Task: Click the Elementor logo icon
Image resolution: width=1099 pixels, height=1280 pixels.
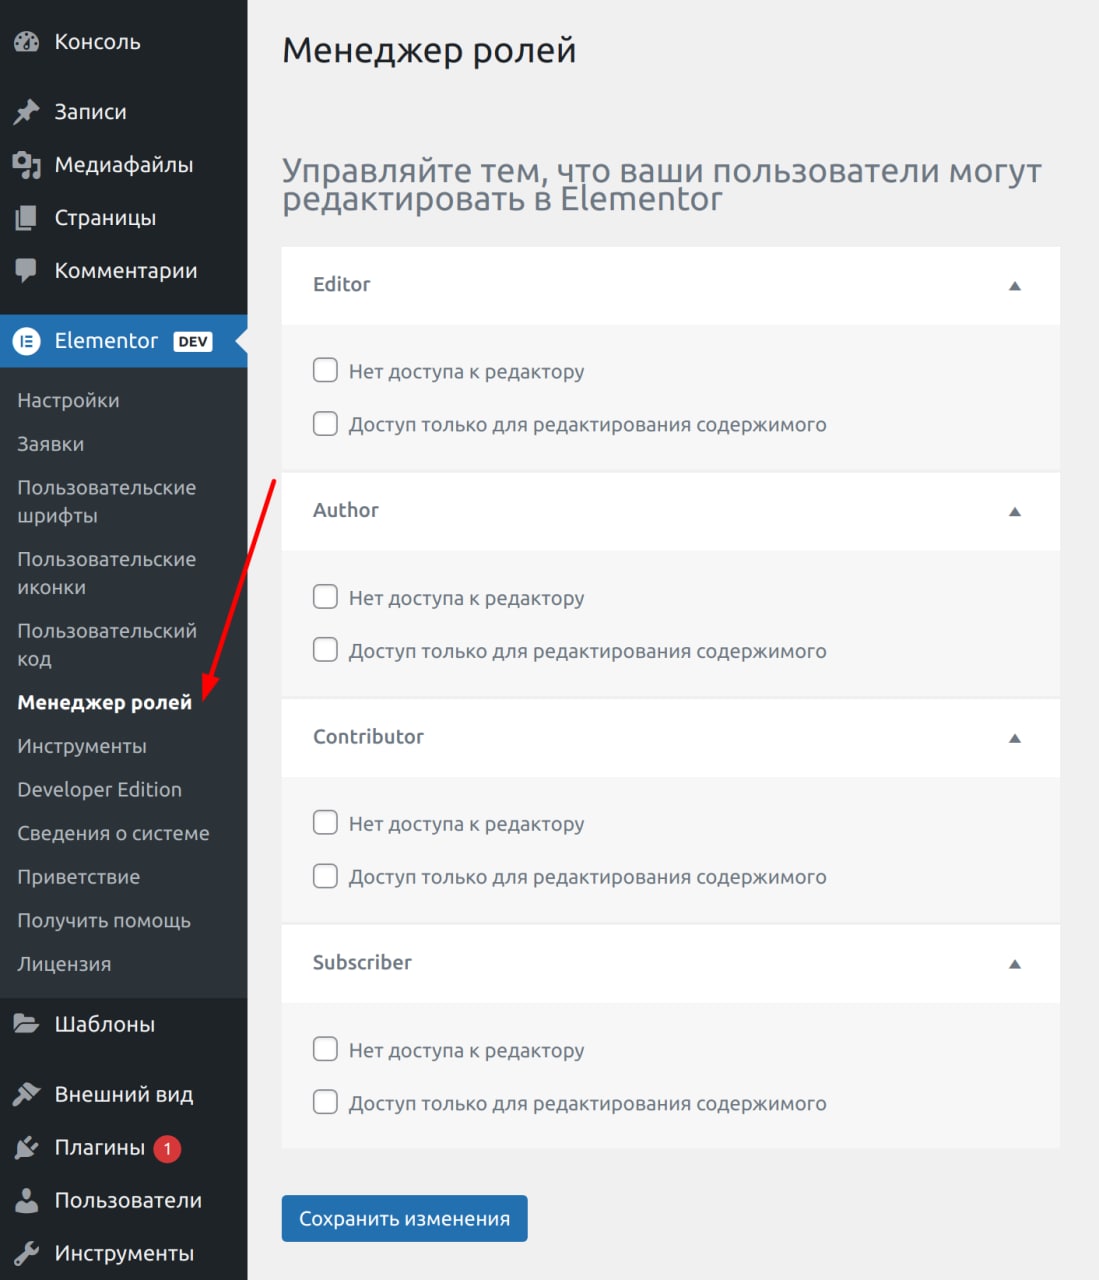Action: [27, 341]
